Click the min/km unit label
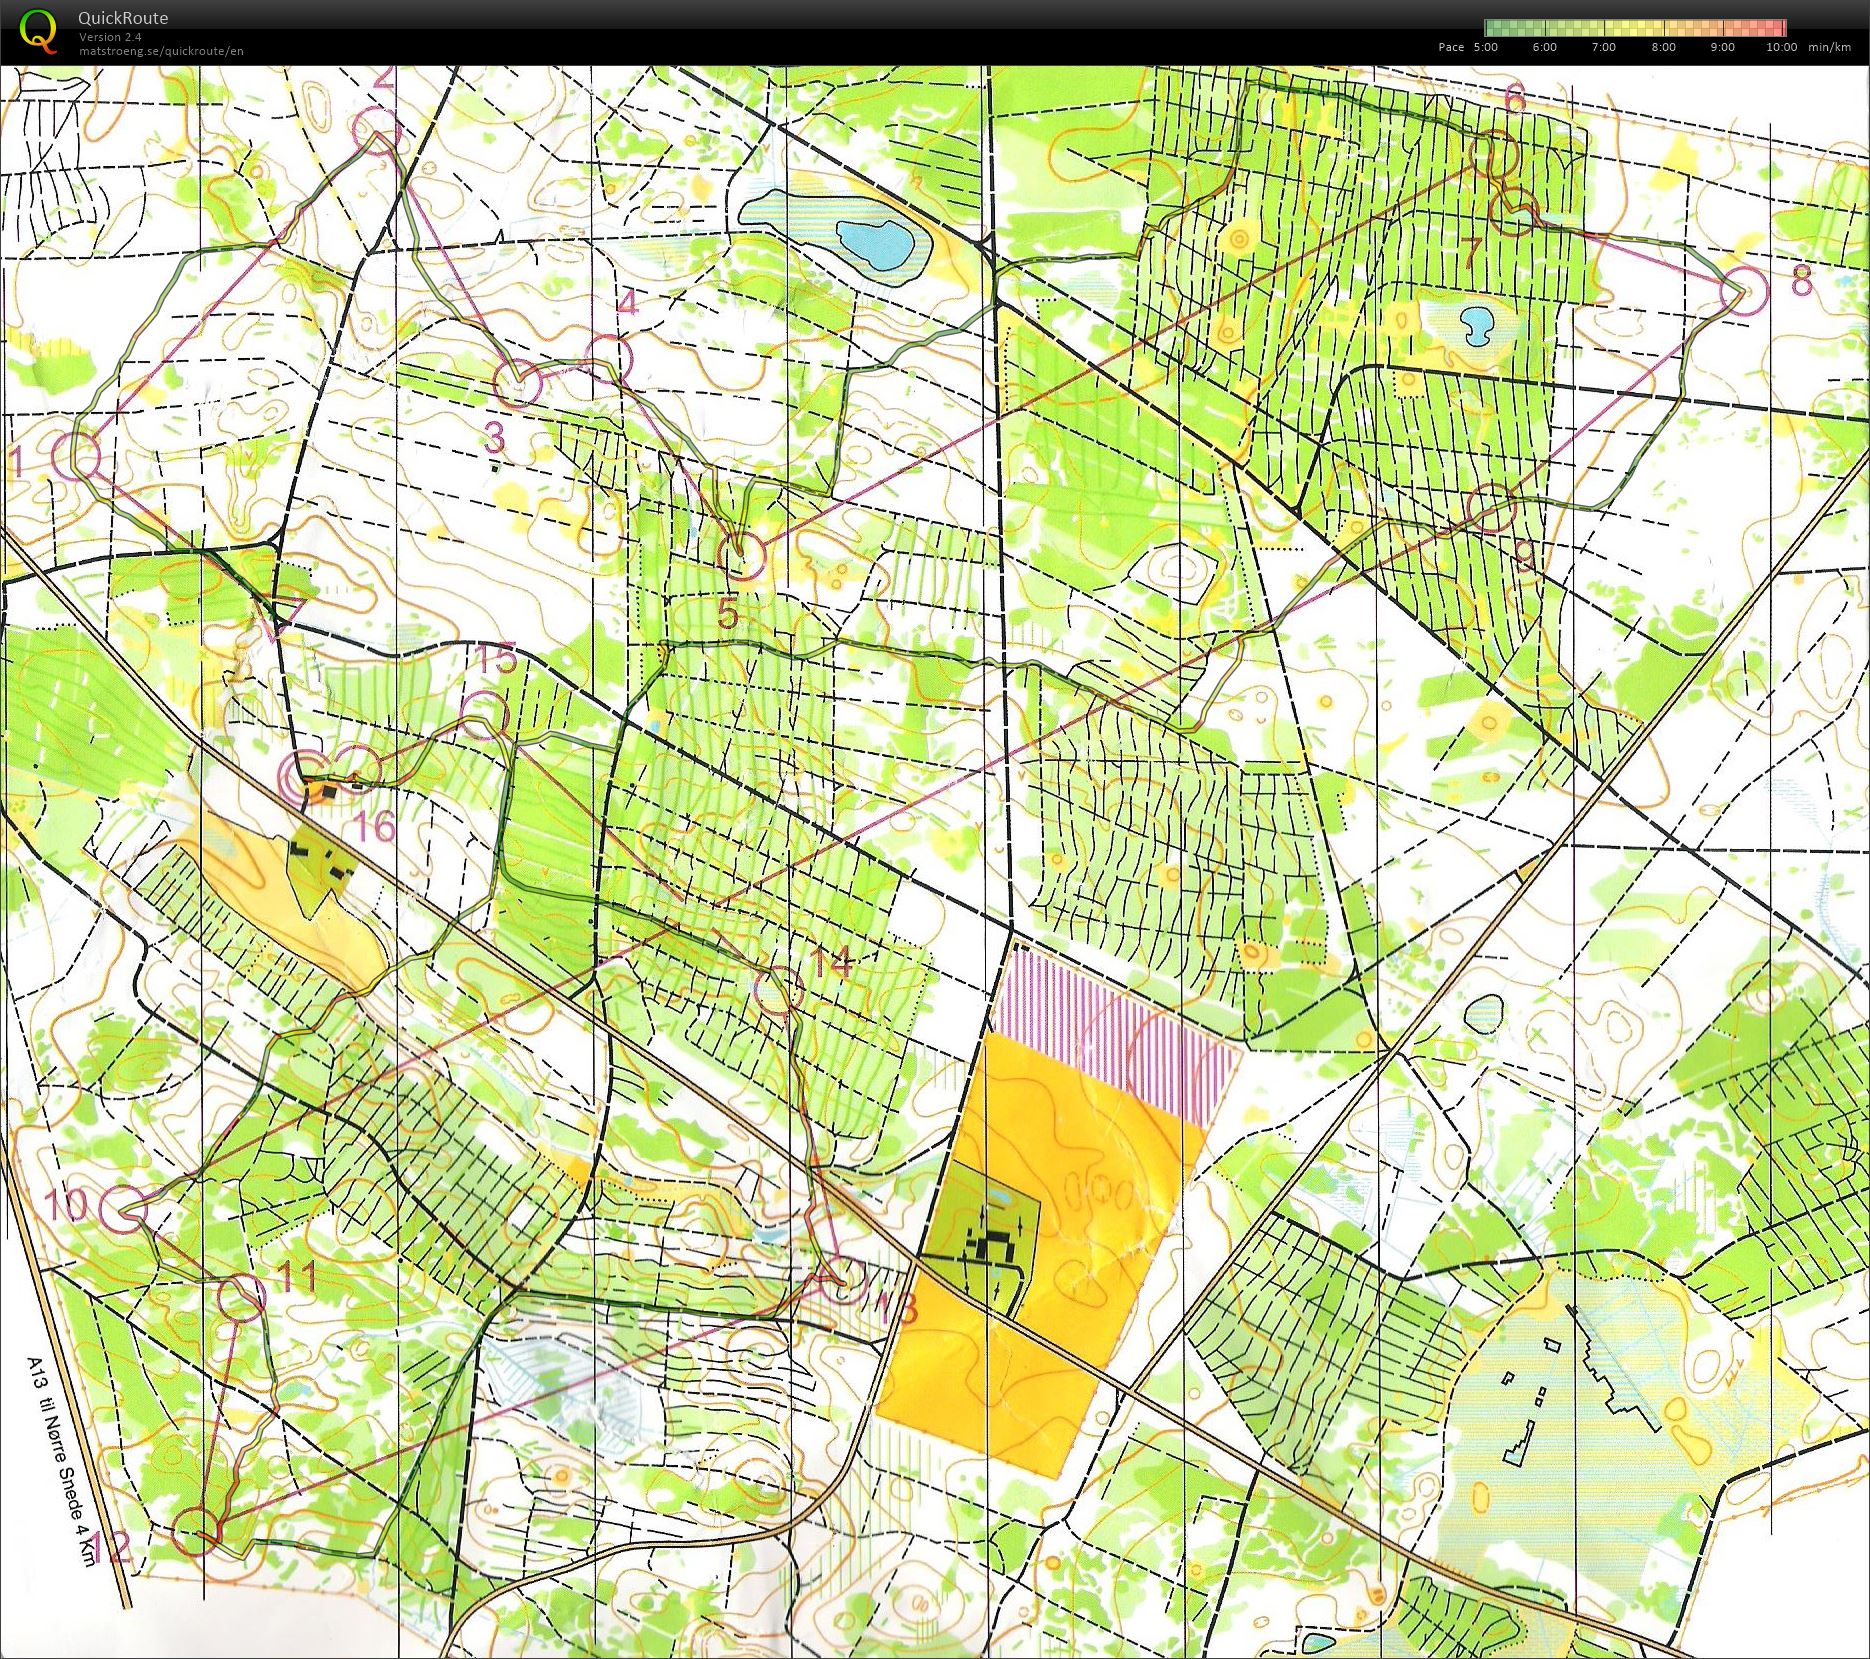Screen dimensions: 1870x1659 [1829, 47]
